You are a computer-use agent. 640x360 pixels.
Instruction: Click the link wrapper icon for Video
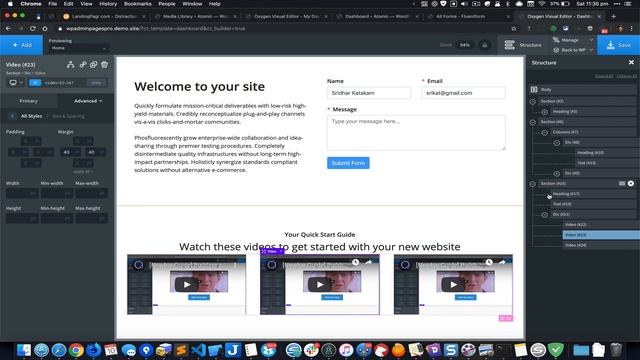tap(83, 64)
